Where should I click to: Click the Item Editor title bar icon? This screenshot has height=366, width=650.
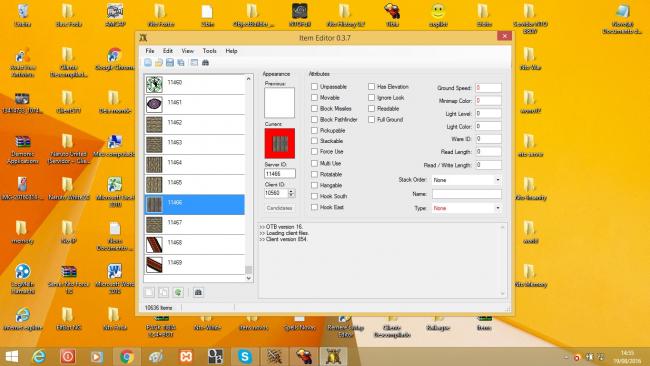tap(143, 38)
